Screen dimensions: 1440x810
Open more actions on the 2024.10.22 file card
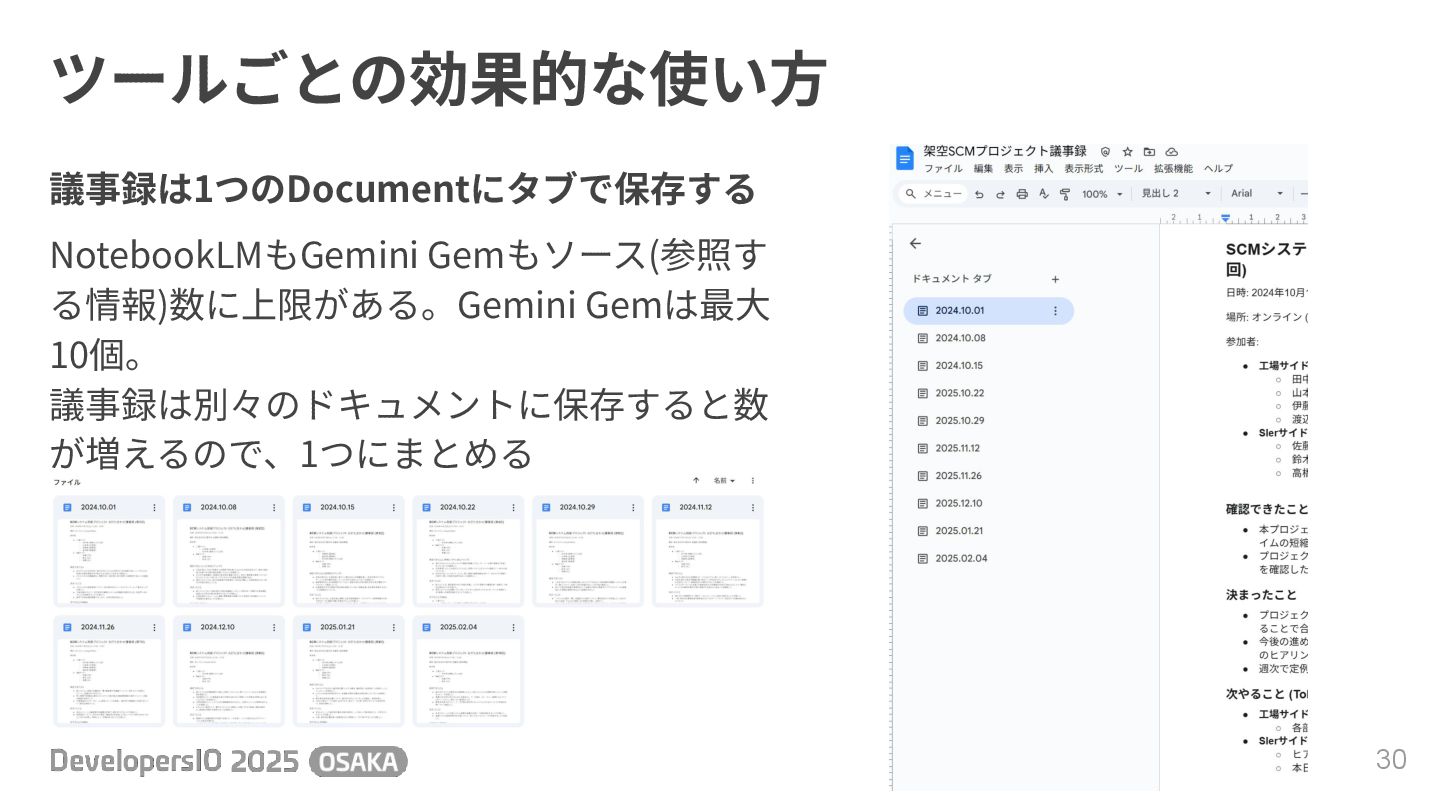[x=514, y=507]
